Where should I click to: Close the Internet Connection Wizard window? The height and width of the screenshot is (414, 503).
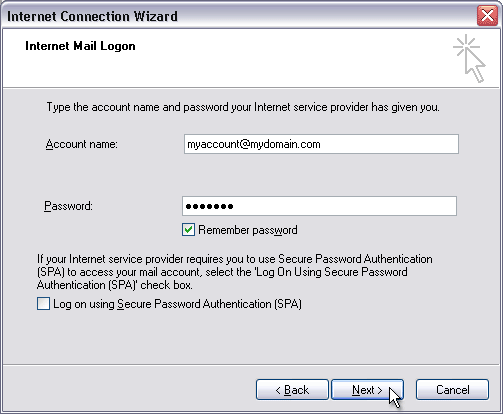coord(487,15)
